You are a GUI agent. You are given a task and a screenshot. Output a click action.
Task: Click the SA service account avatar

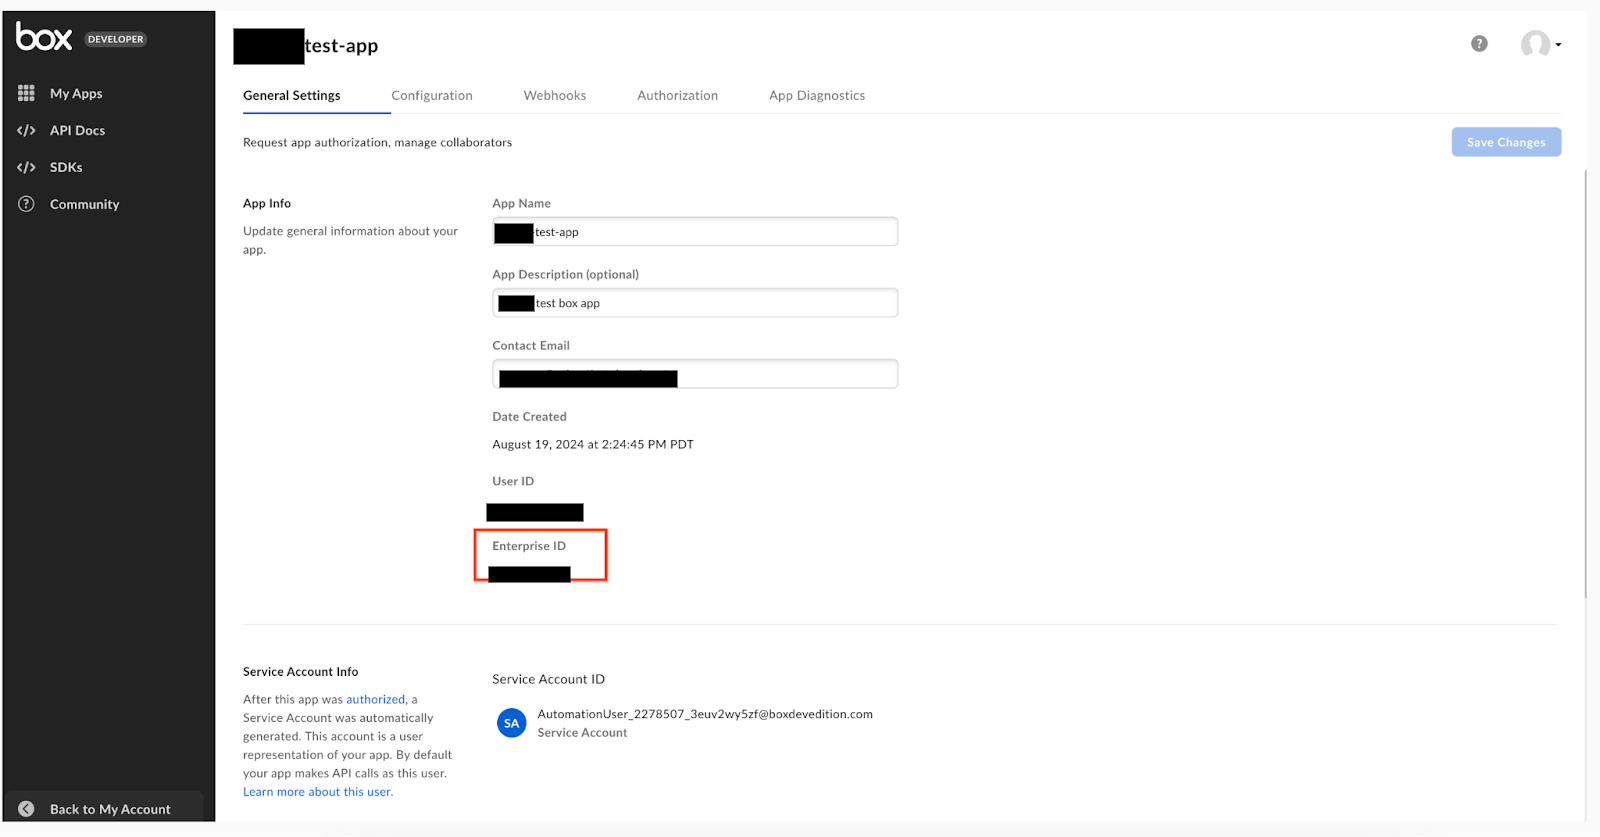[x=511, y=723]
